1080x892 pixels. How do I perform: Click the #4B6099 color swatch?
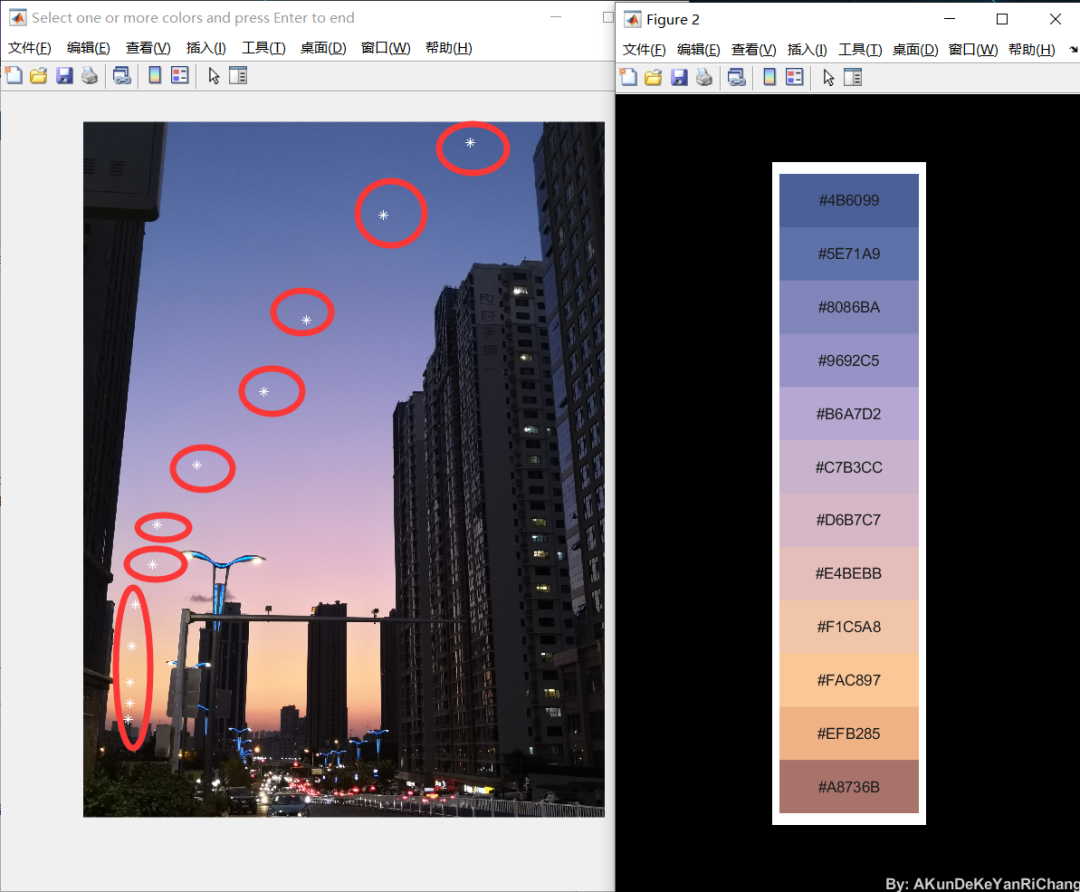[849, 200]
